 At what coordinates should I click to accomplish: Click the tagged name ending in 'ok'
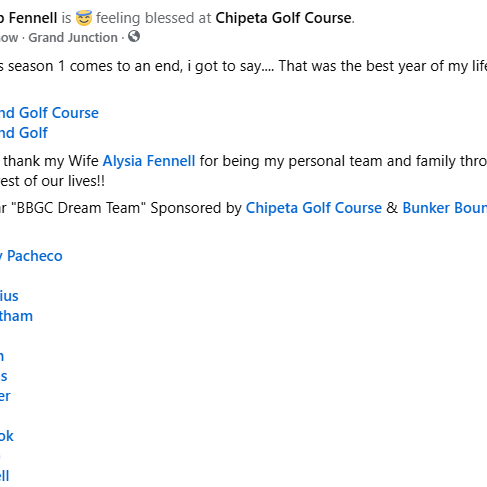[7, 436]
